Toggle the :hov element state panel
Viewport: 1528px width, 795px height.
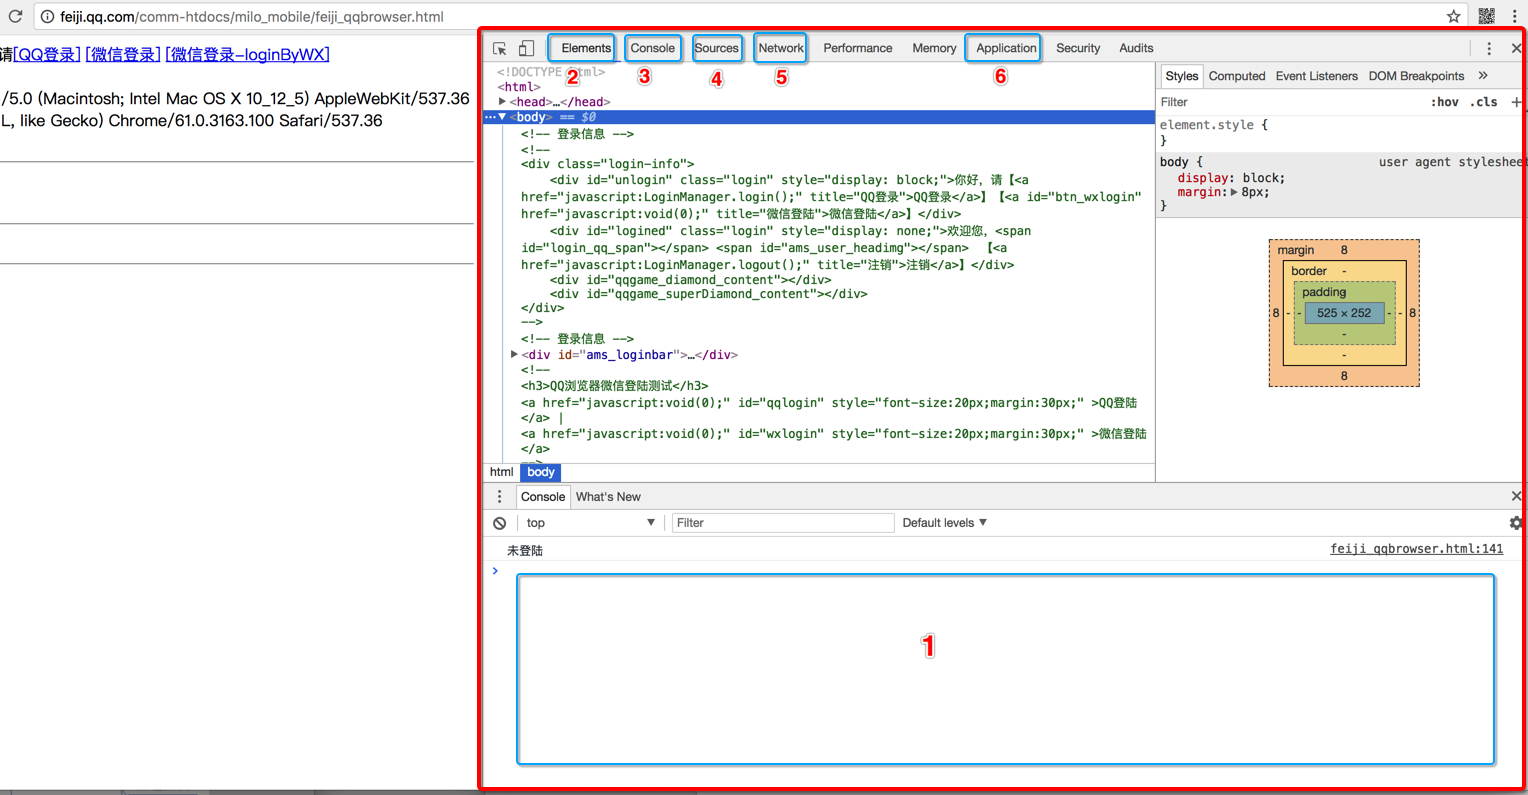[1444, 102]
